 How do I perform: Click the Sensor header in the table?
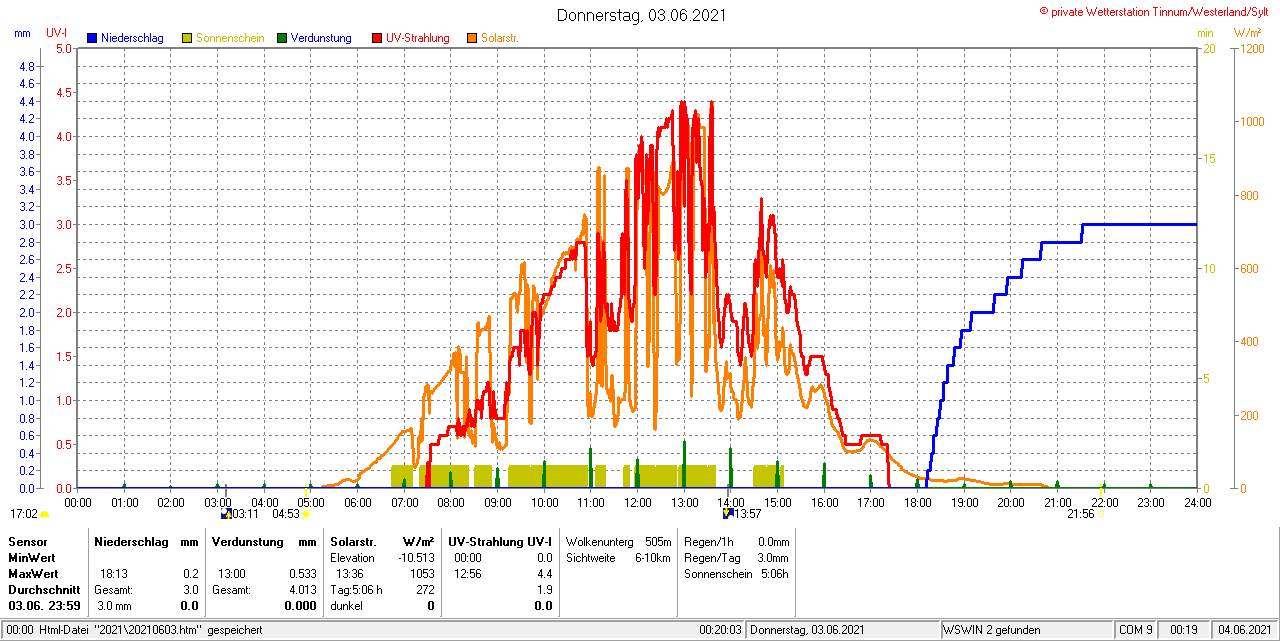click(27, 541)
